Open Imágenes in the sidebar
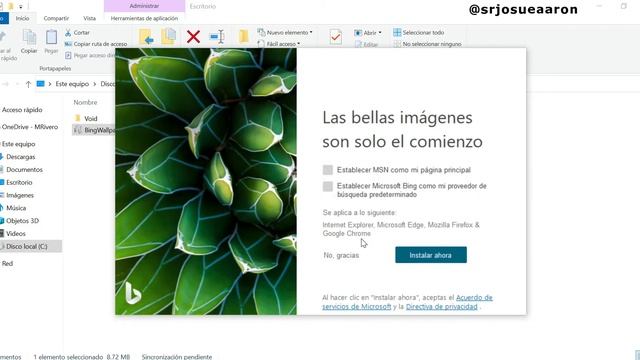This screenshot has height=360, width=640. 19,195
